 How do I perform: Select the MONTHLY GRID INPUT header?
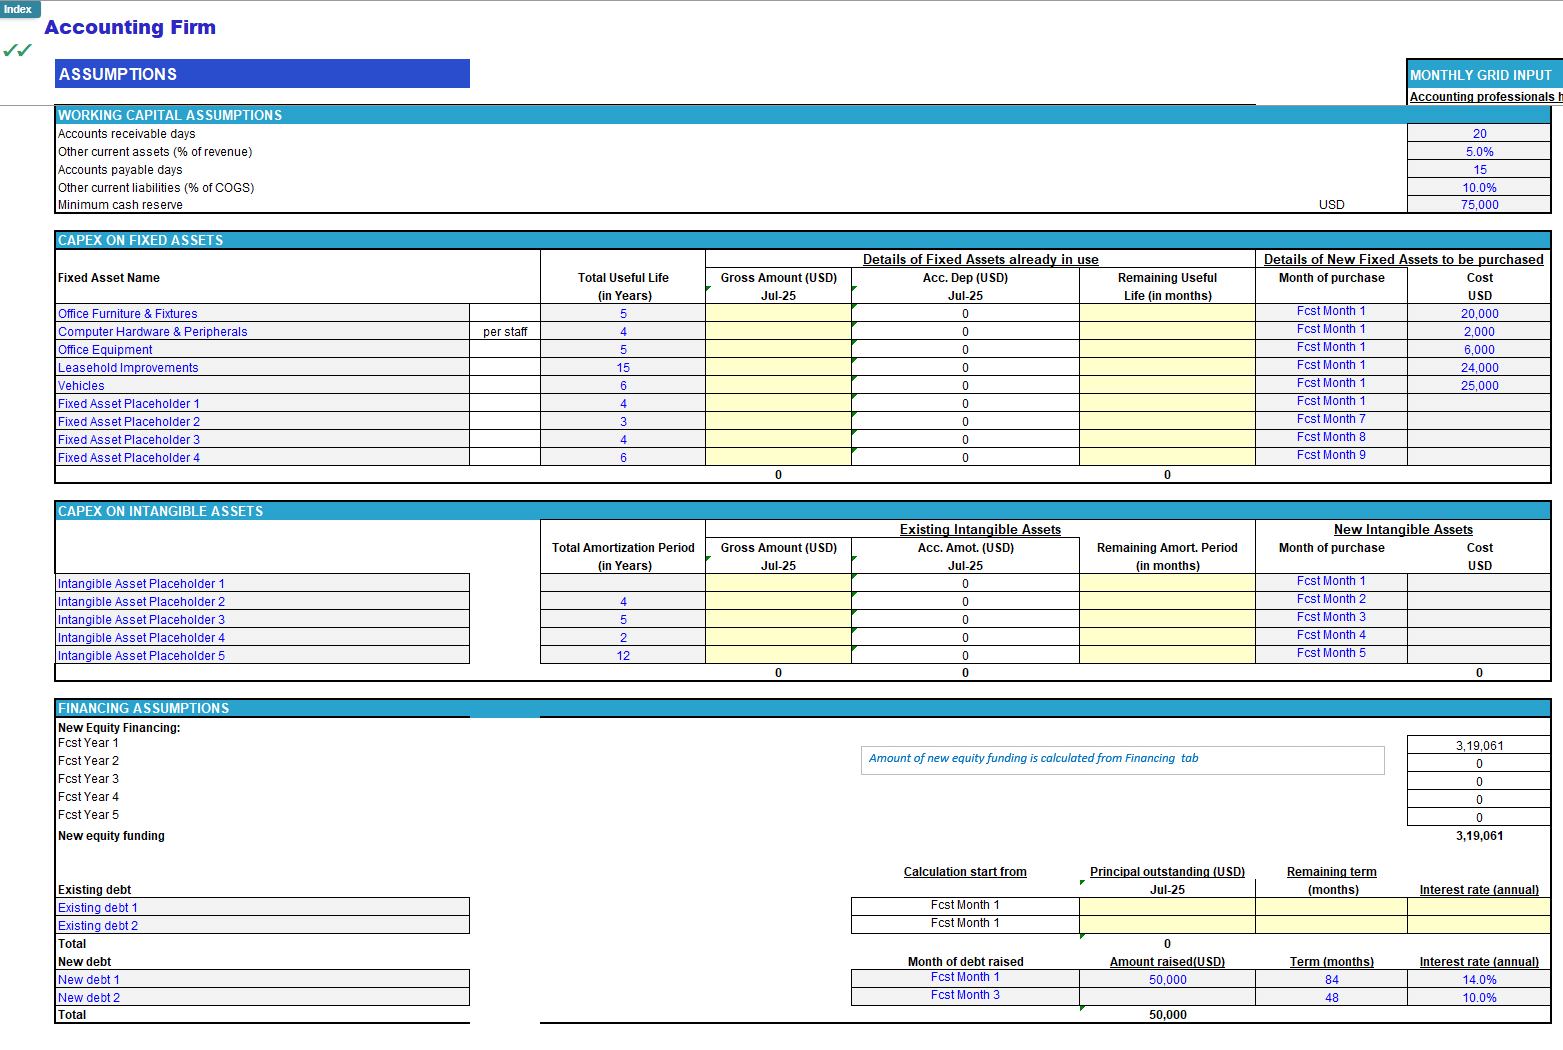[x=1484, y=75]
